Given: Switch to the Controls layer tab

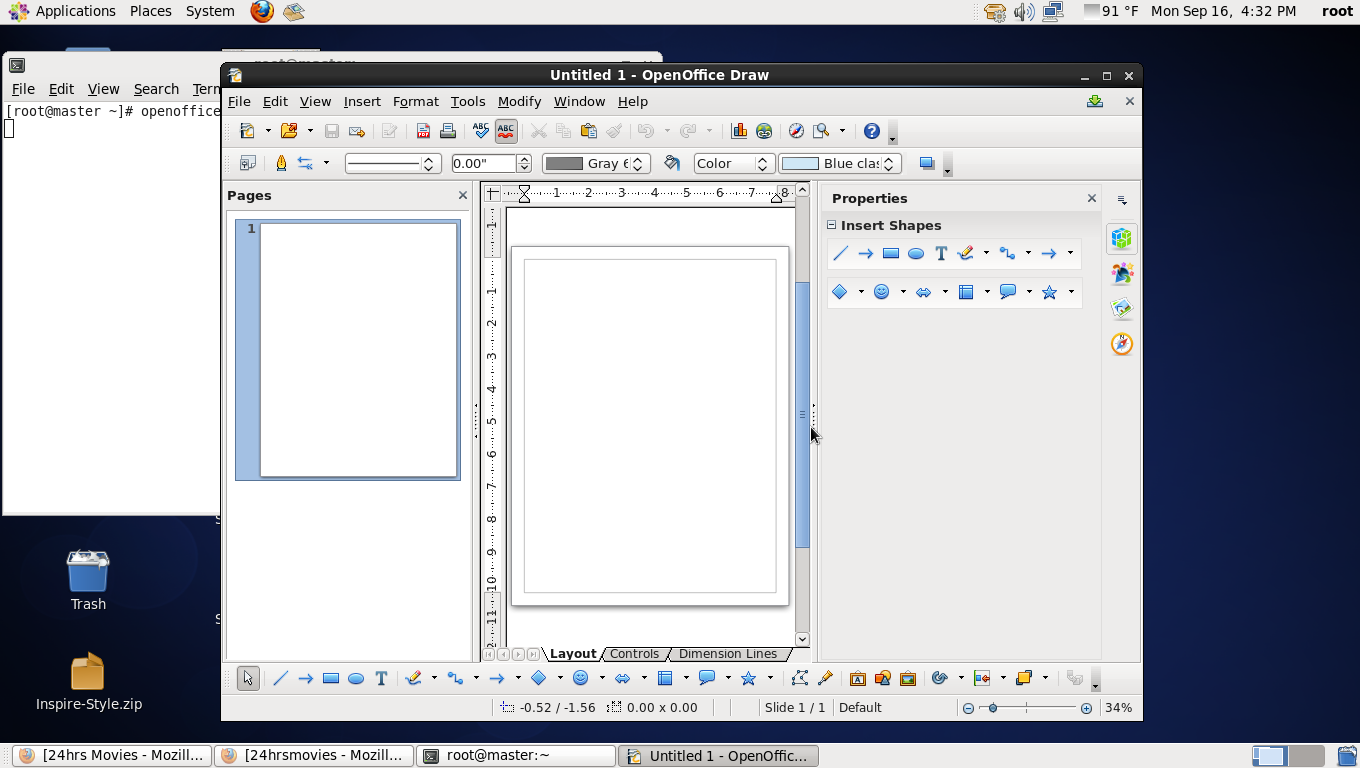Looking at the screenshot, I should click(x=634, y=654).
